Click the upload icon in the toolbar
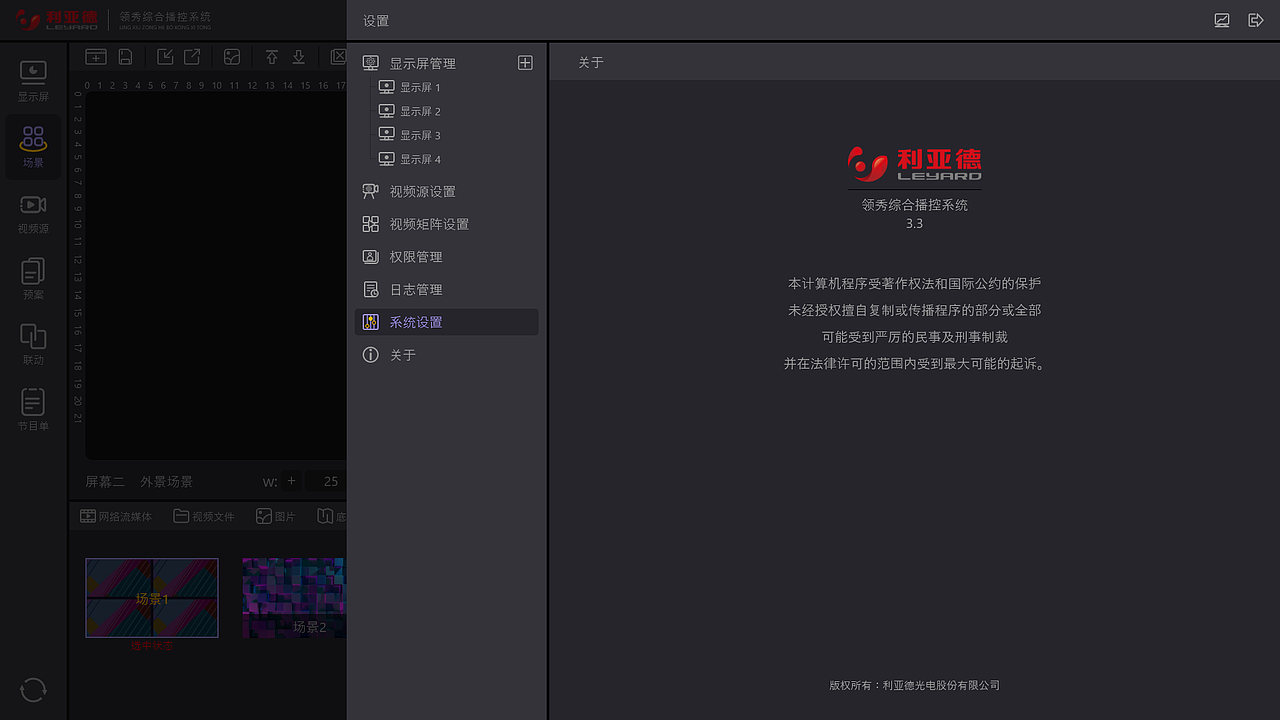The image size is (1280, 720). (271, 57)
